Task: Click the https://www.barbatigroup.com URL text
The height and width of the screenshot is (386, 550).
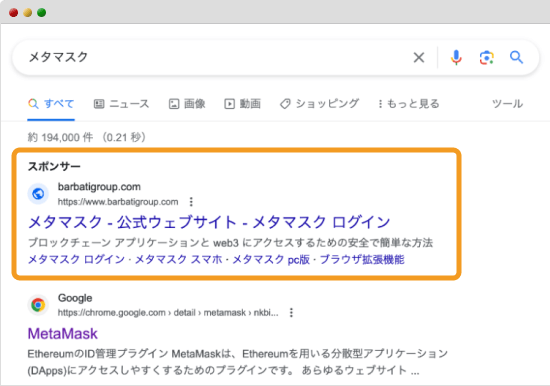Action: coord(118,202)
